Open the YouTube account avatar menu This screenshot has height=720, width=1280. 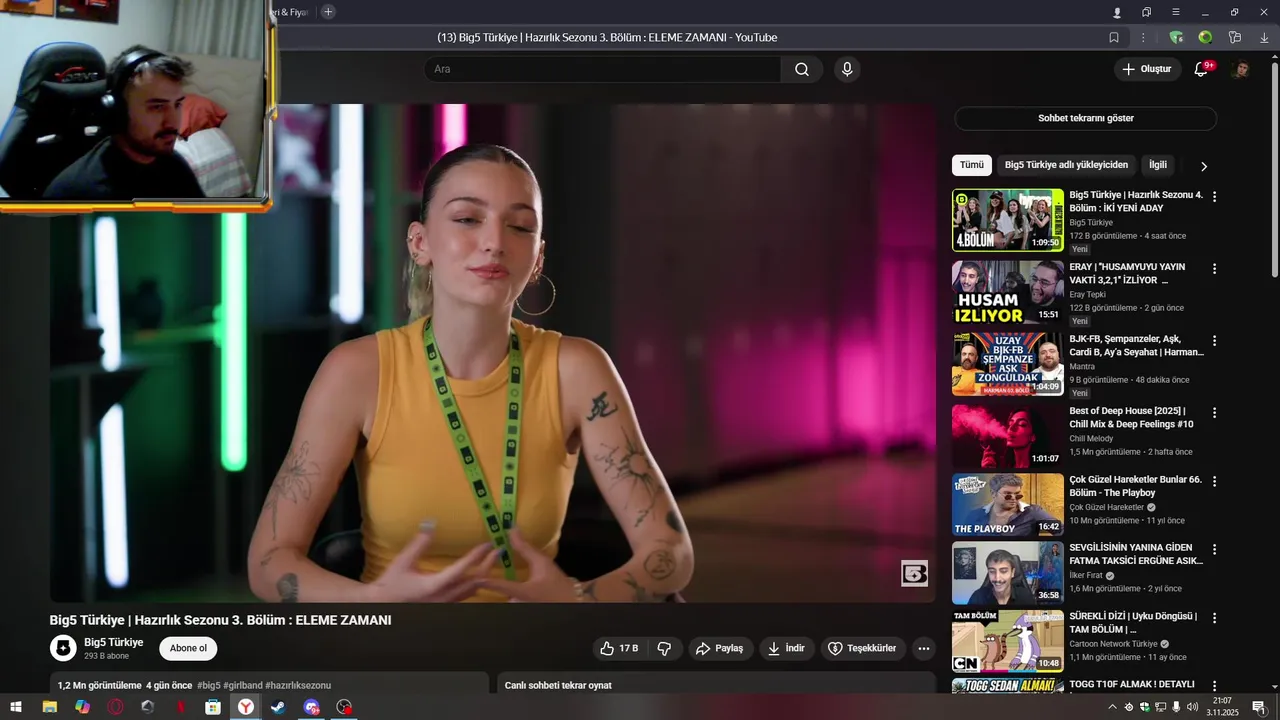click(1240, 69)
